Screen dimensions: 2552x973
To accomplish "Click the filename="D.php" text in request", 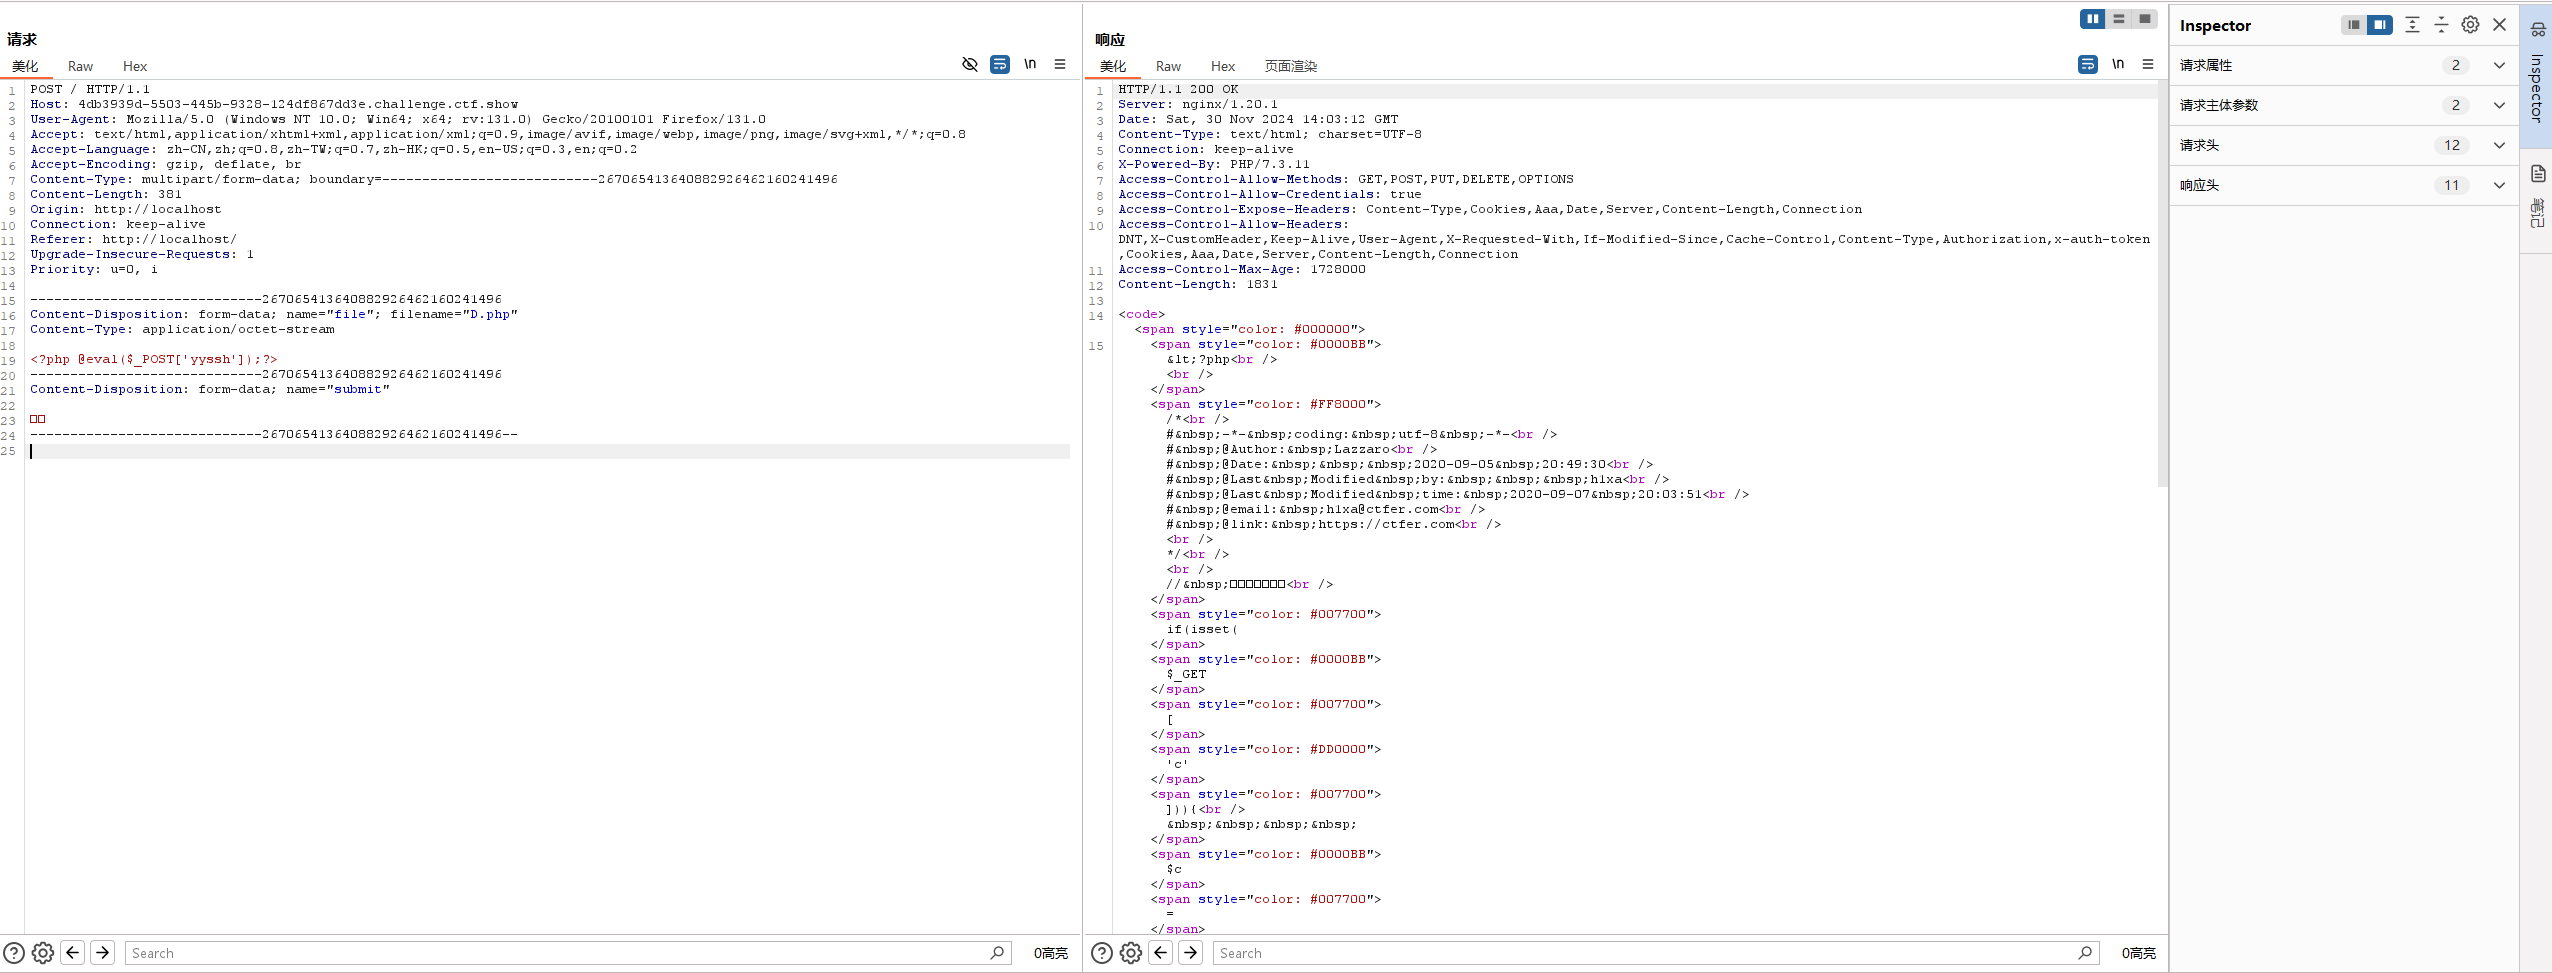I will click(x=454, y=314).
